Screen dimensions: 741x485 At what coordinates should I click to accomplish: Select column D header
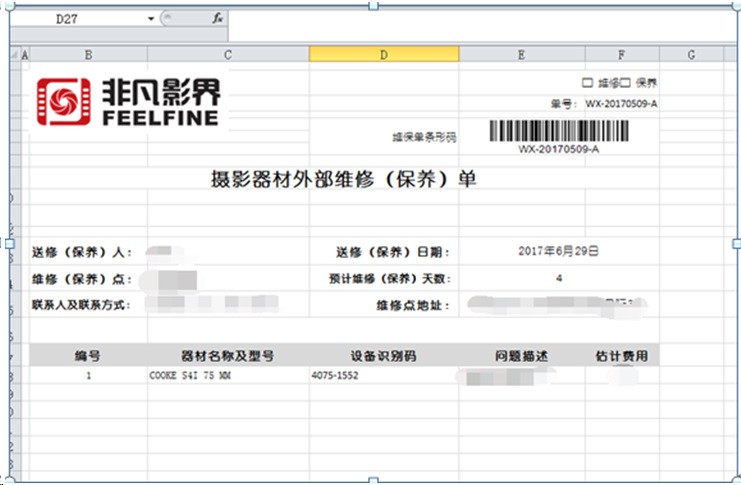(383, 54)
